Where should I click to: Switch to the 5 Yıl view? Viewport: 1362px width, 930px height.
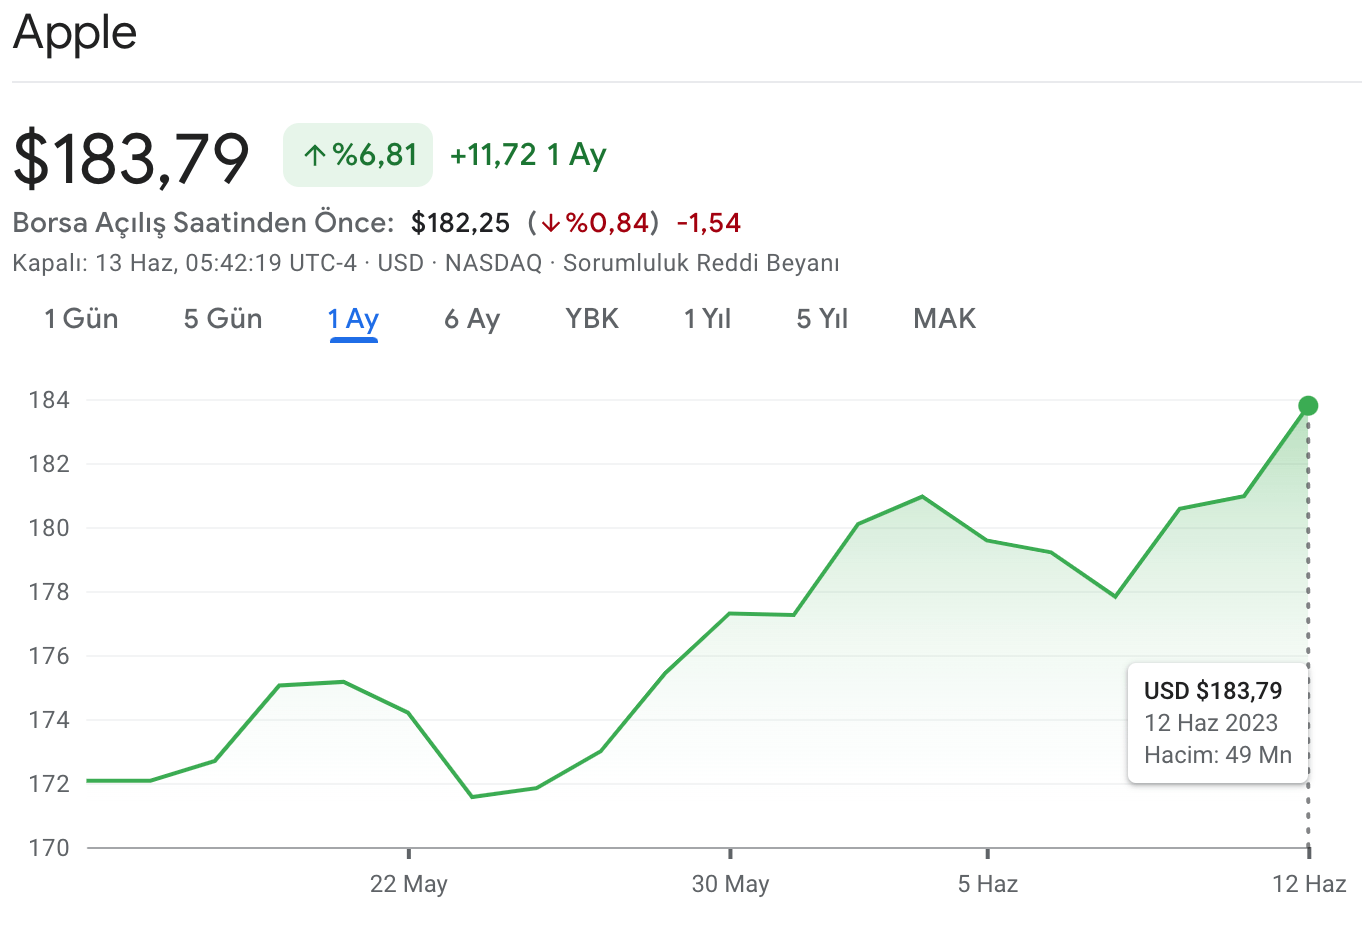(822, 319)
